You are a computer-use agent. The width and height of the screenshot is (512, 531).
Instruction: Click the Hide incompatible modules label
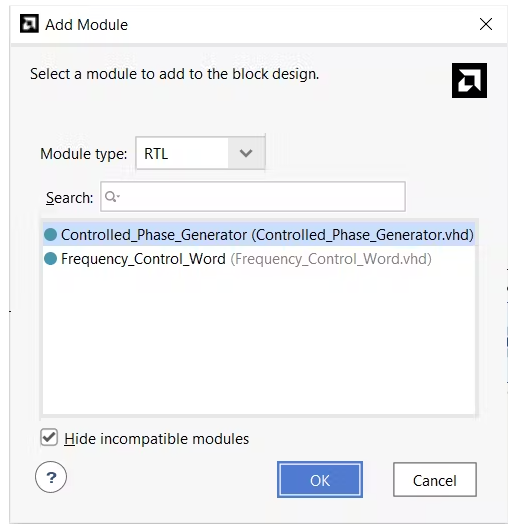tap(156, 439)
